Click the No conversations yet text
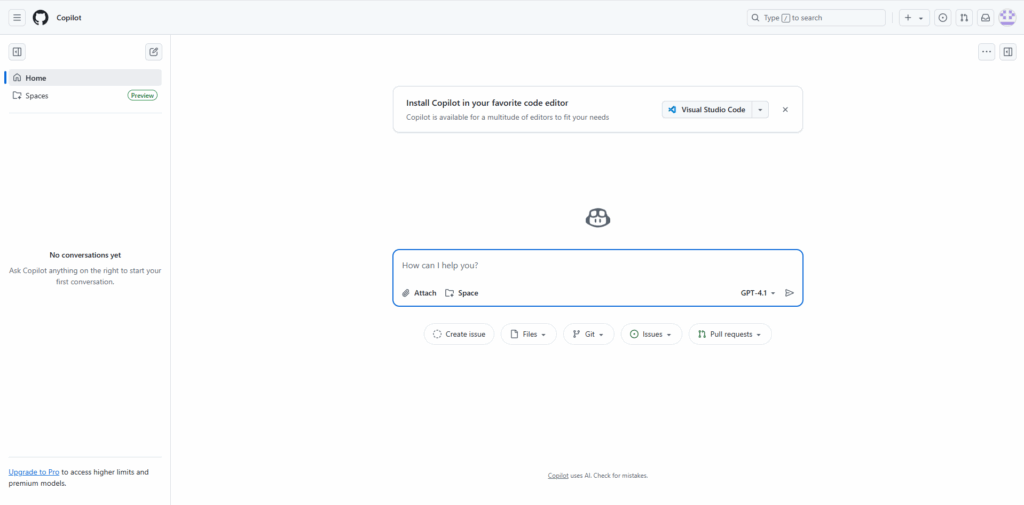 [85, 255]
